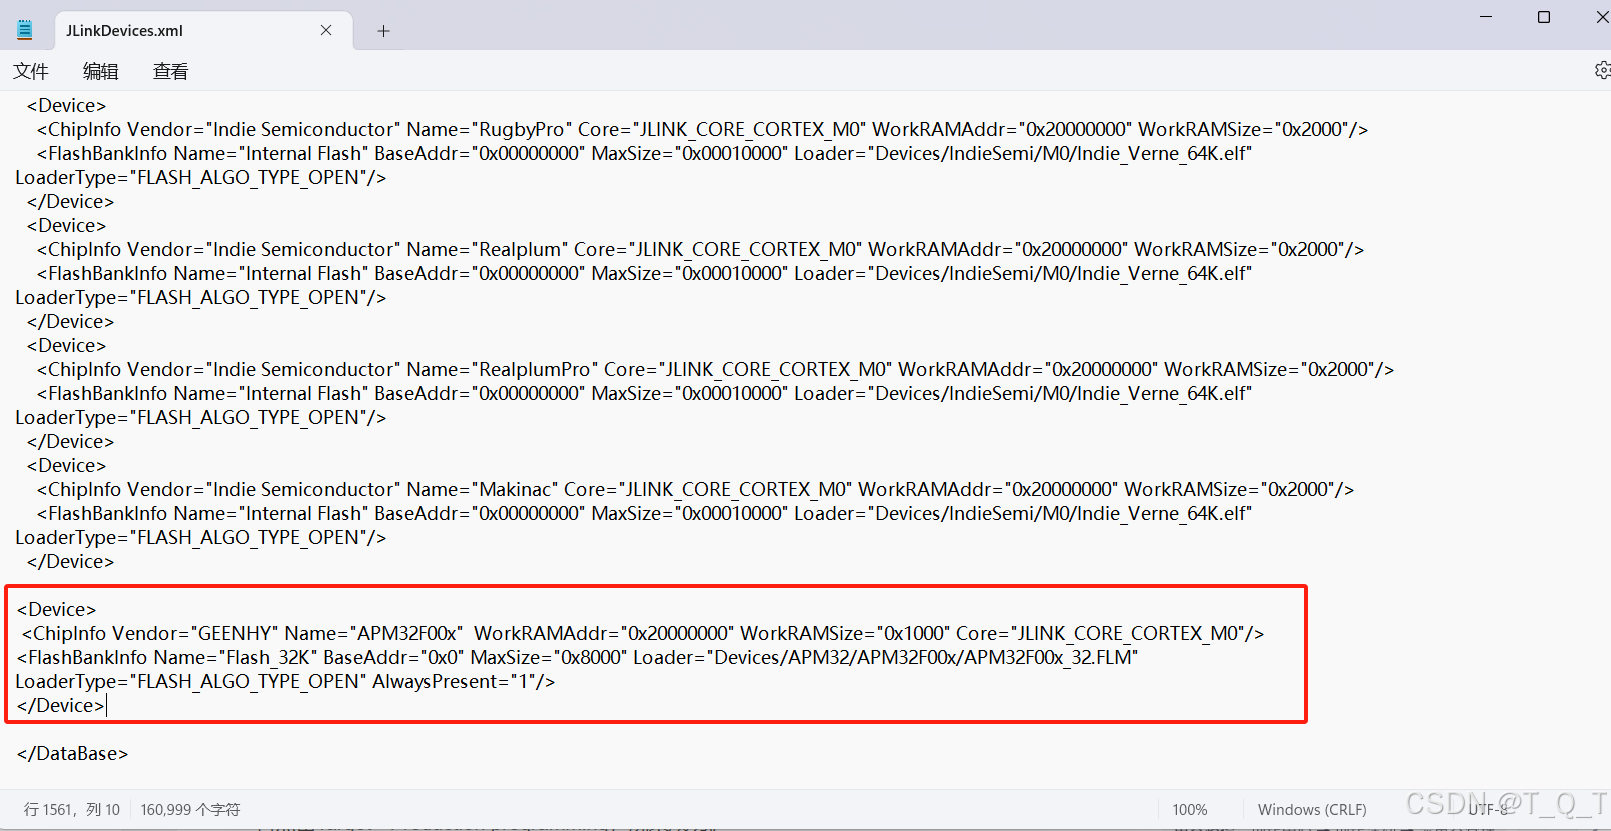Screen dimensions: 1611x831
Task: Select the JLinkDevices.xml tab
Action: [203, 31]
